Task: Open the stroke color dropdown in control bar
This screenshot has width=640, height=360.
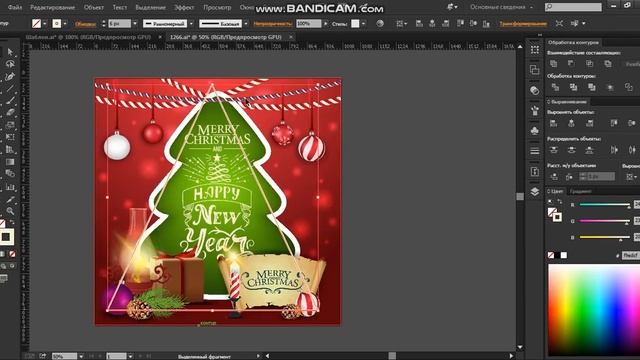Action: pos(65,24)
